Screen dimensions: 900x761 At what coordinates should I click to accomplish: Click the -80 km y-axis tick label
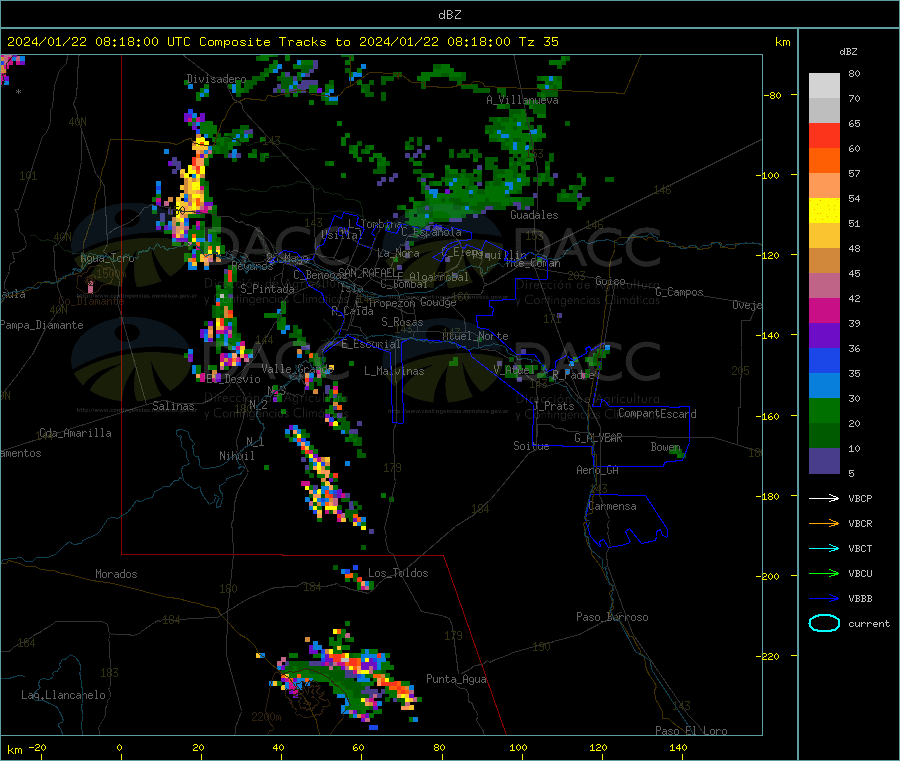click(x=773, y=95)
